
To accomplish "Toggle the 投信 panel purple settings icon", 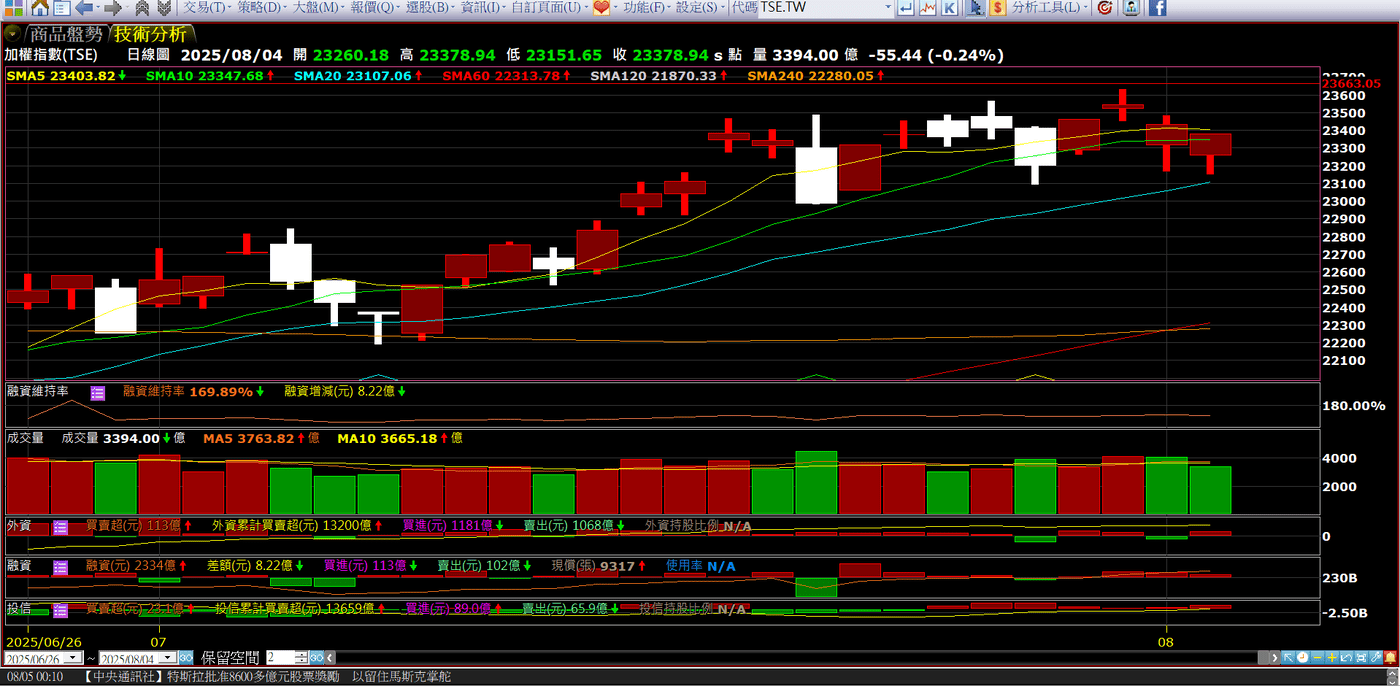I will point(60,609).
